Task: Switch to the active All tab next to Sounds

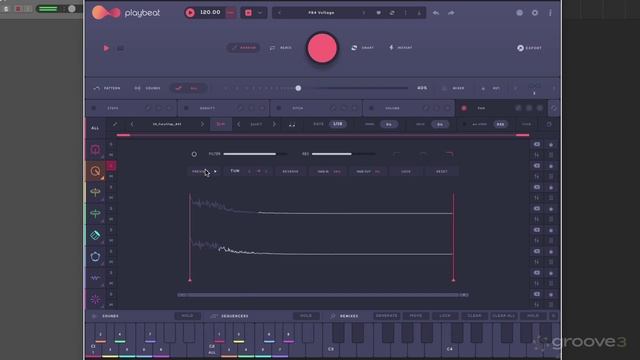Action: (188, 88)
